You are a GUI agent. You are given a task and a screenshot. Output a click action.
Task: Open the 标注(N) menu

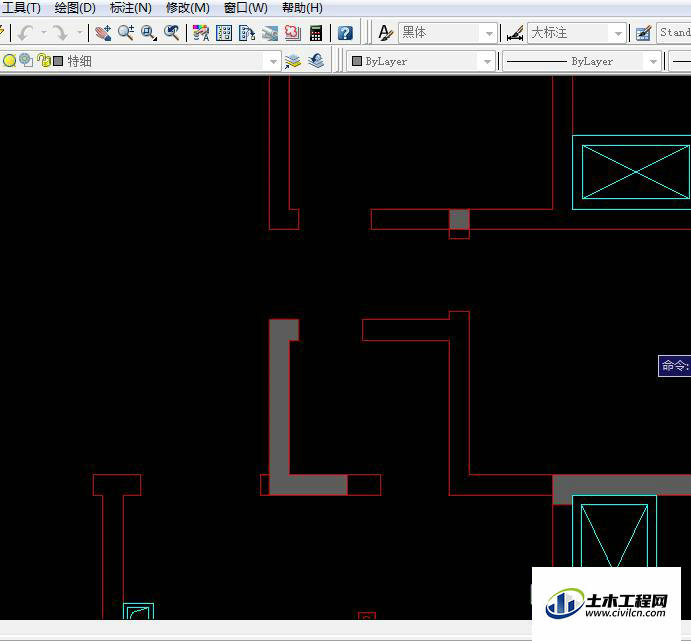(x=130, y=8)
